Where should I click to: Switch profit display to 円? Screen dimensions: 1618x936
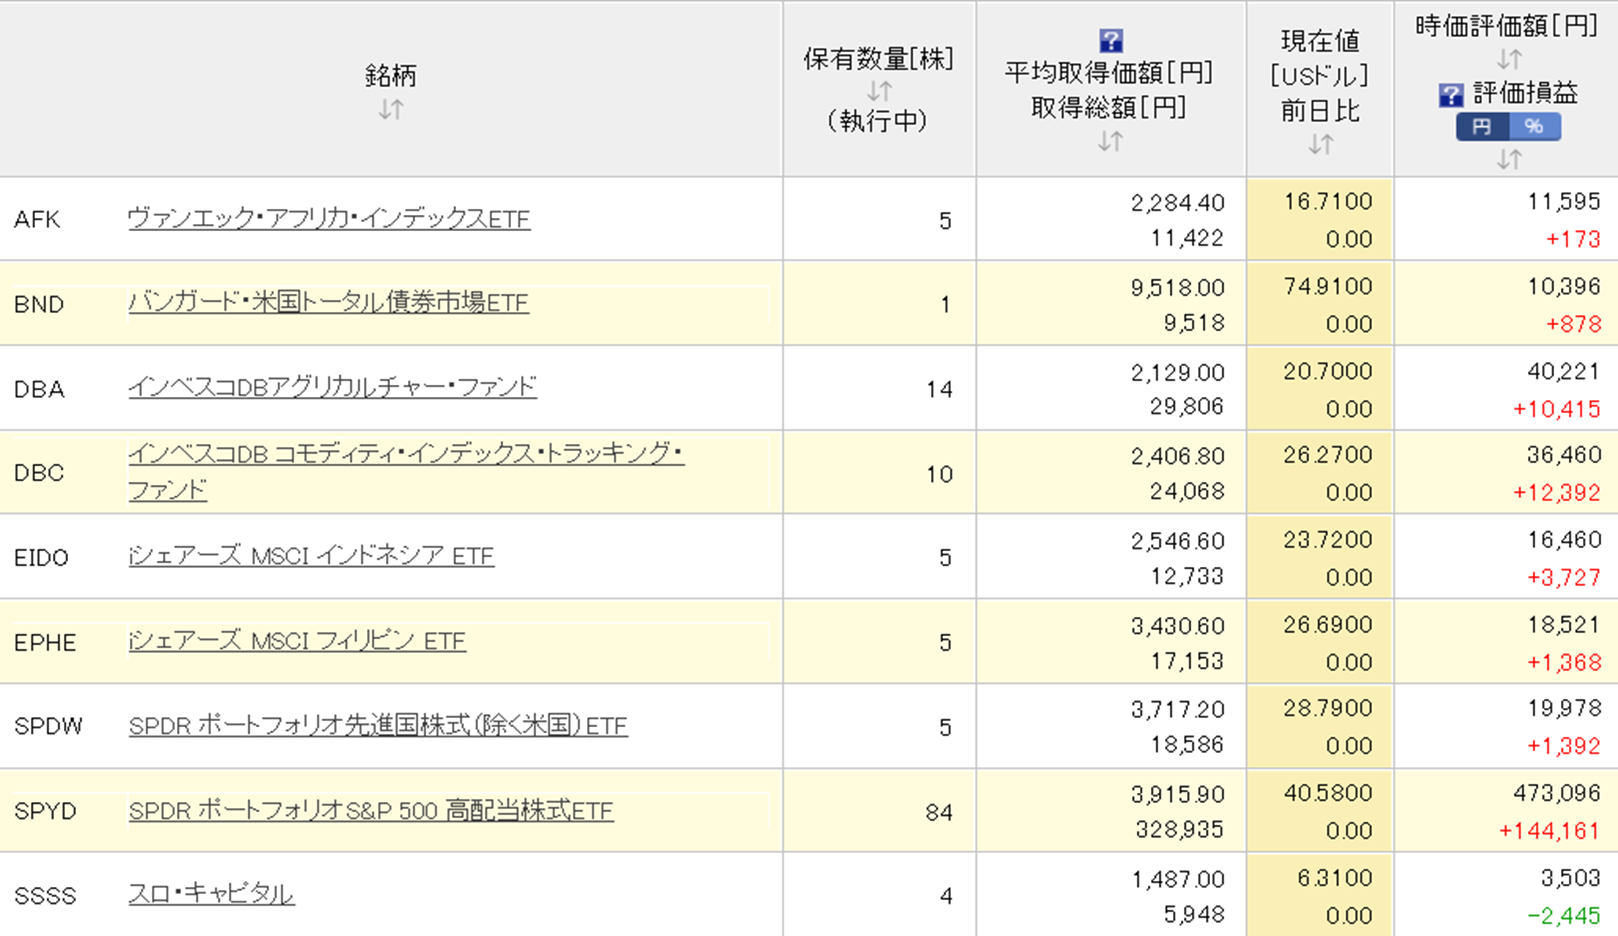(x=1482, y=127)
